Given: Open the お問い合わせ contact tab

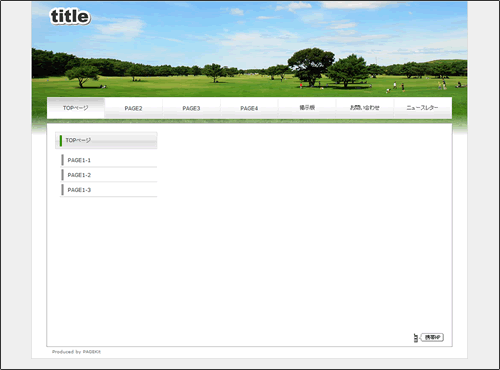Looking at the screenshot, I should pos(365,108).
